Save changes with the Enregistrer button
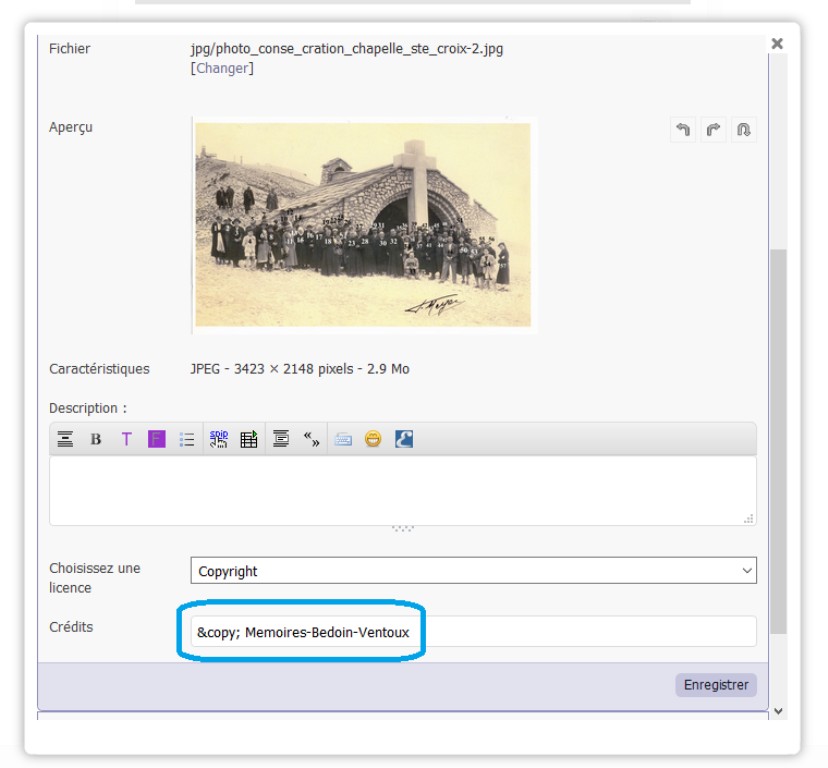 (x=716, y=685)
